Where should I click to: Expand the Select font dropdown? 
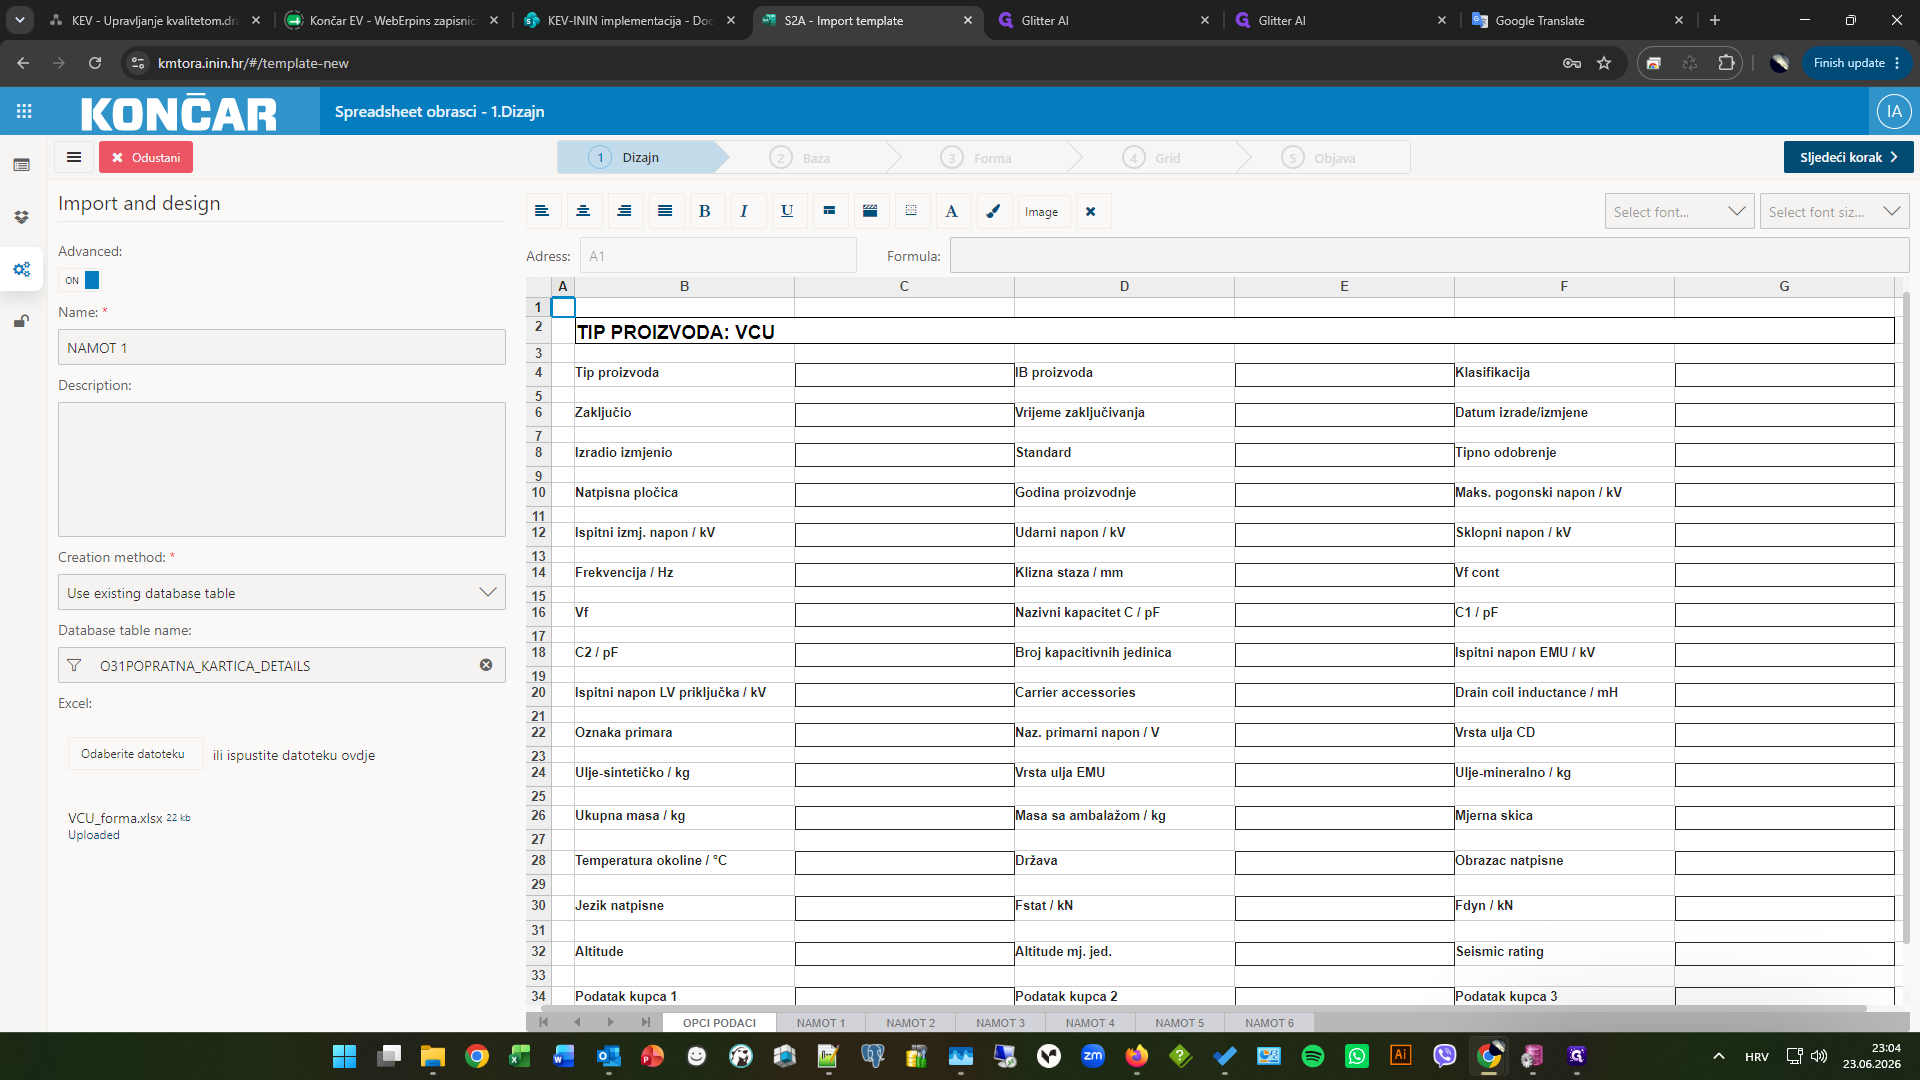point(1680,211)
